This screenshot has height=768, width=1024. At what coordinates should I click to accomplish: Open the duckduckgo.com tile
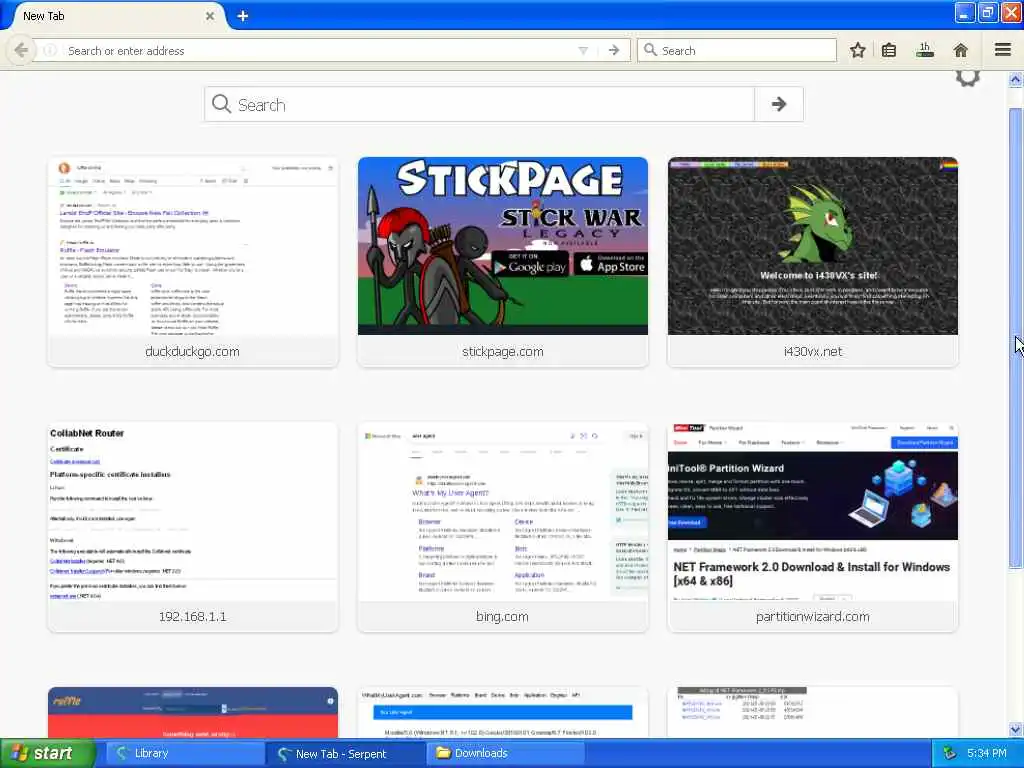click(x=193, y=261)
